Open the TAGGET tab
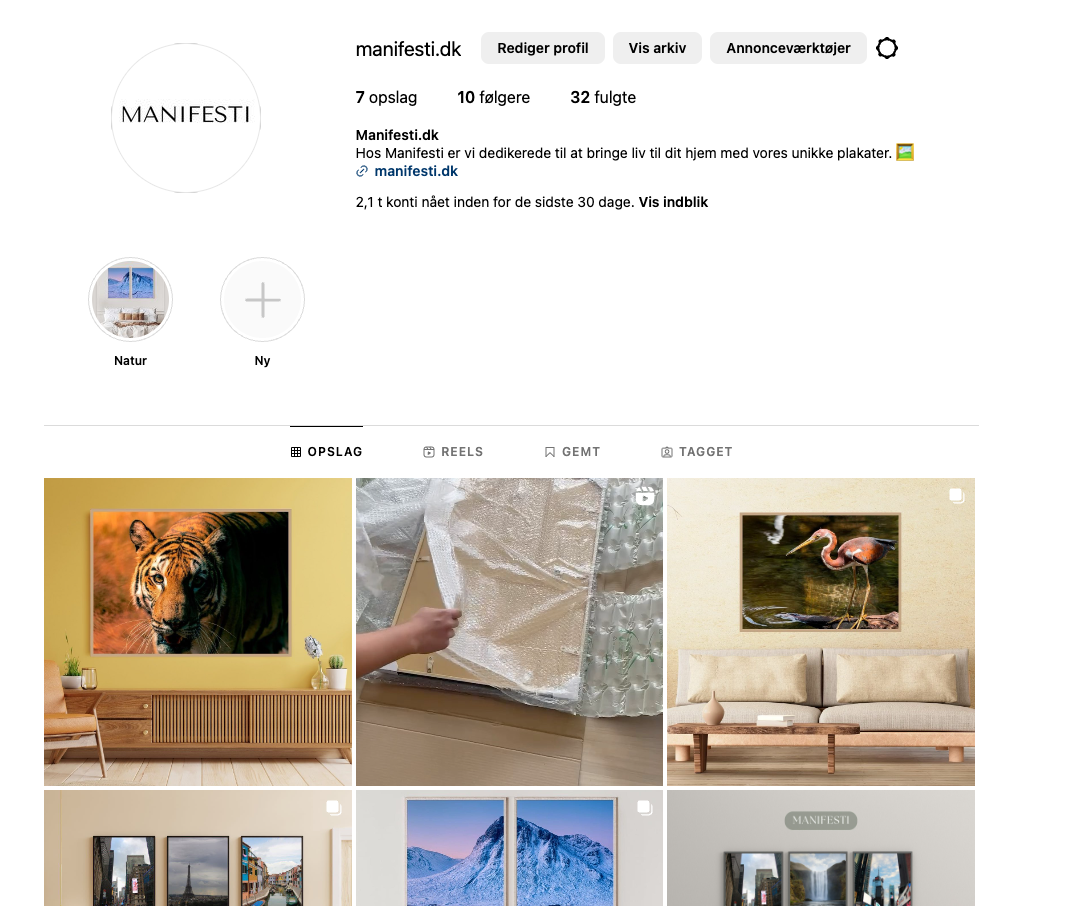 tap(697, 452)
